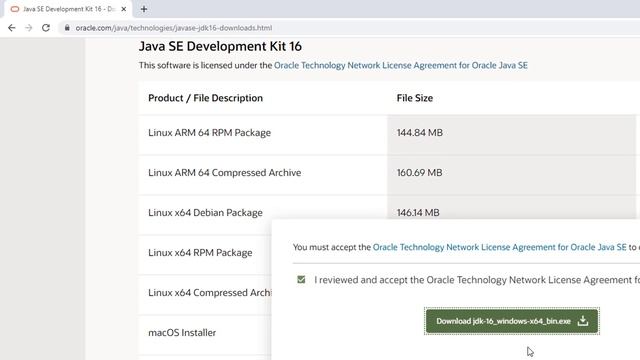Select the Java SE Development Kit 16 tab
Screen dimensions: 640x360
click(68, 9)
